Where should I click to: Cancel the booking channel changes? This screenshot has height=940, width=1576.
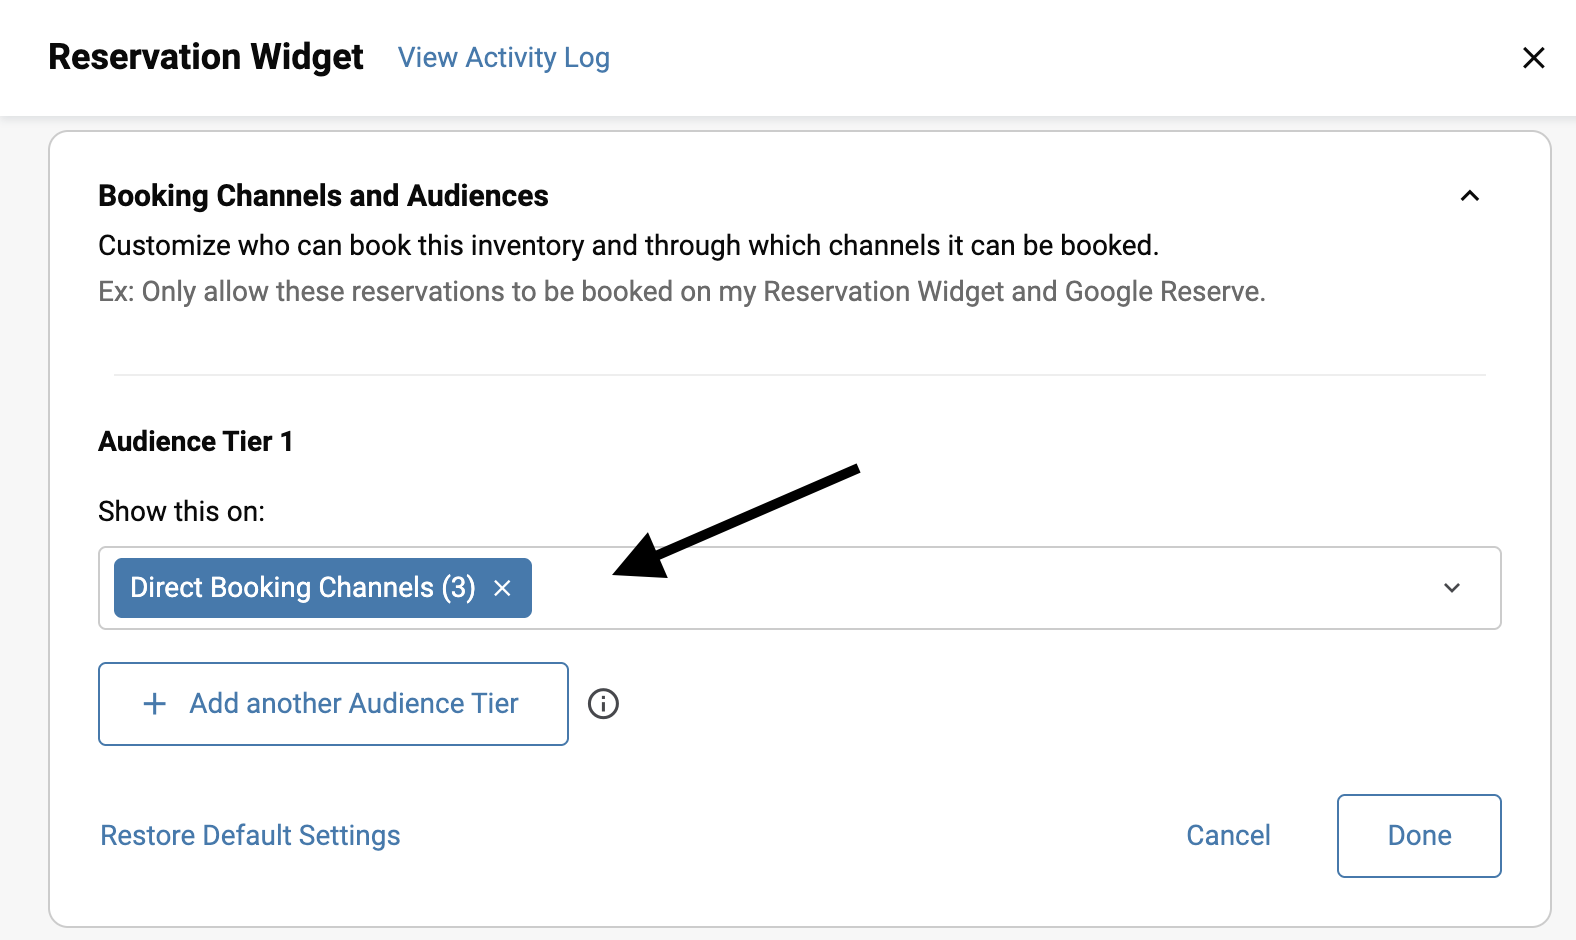click(x=1228, y=835)
